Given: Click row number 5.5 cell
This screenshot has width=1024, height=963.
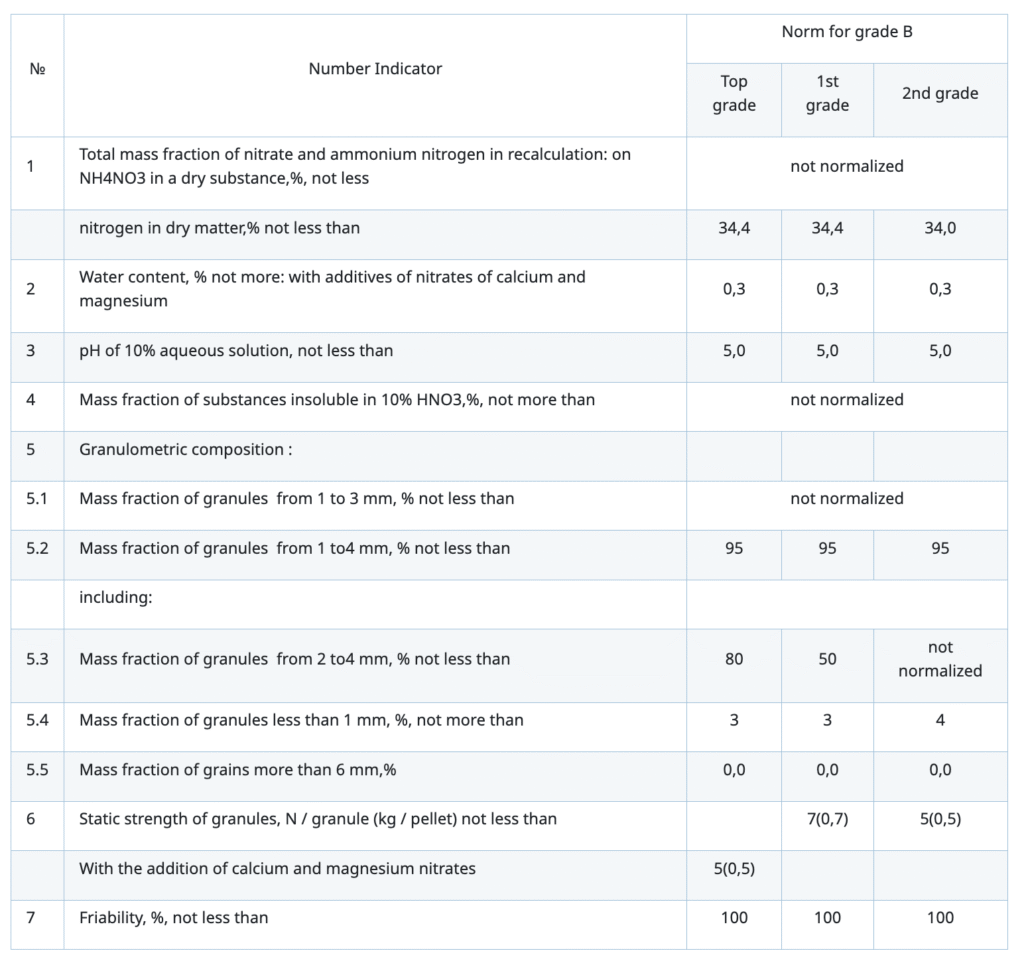Looking at the screenshot, I should click(38, 770).
